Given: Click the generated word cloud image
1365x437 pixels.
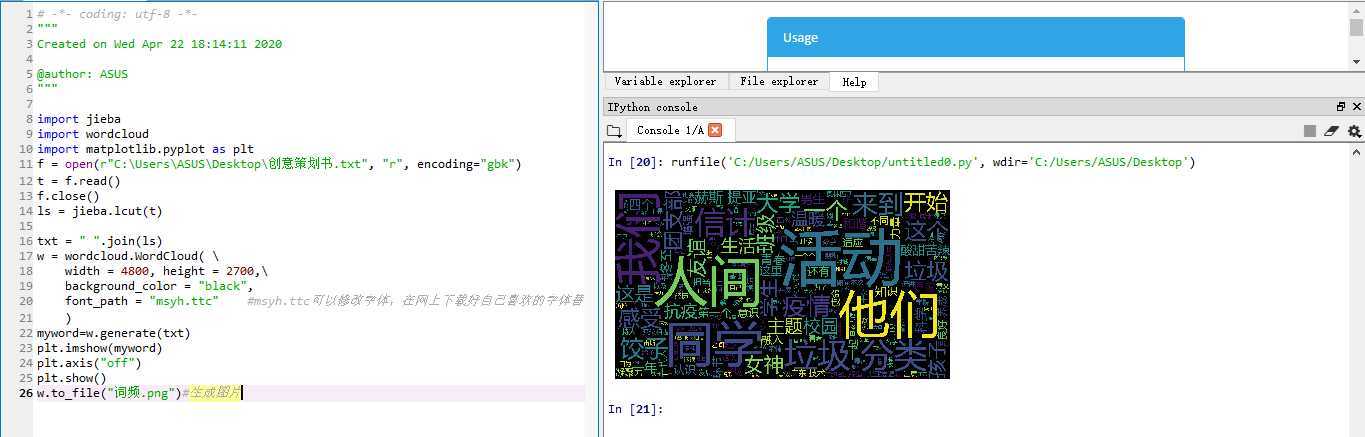Looking at the screenshot, I should (782, 284).
